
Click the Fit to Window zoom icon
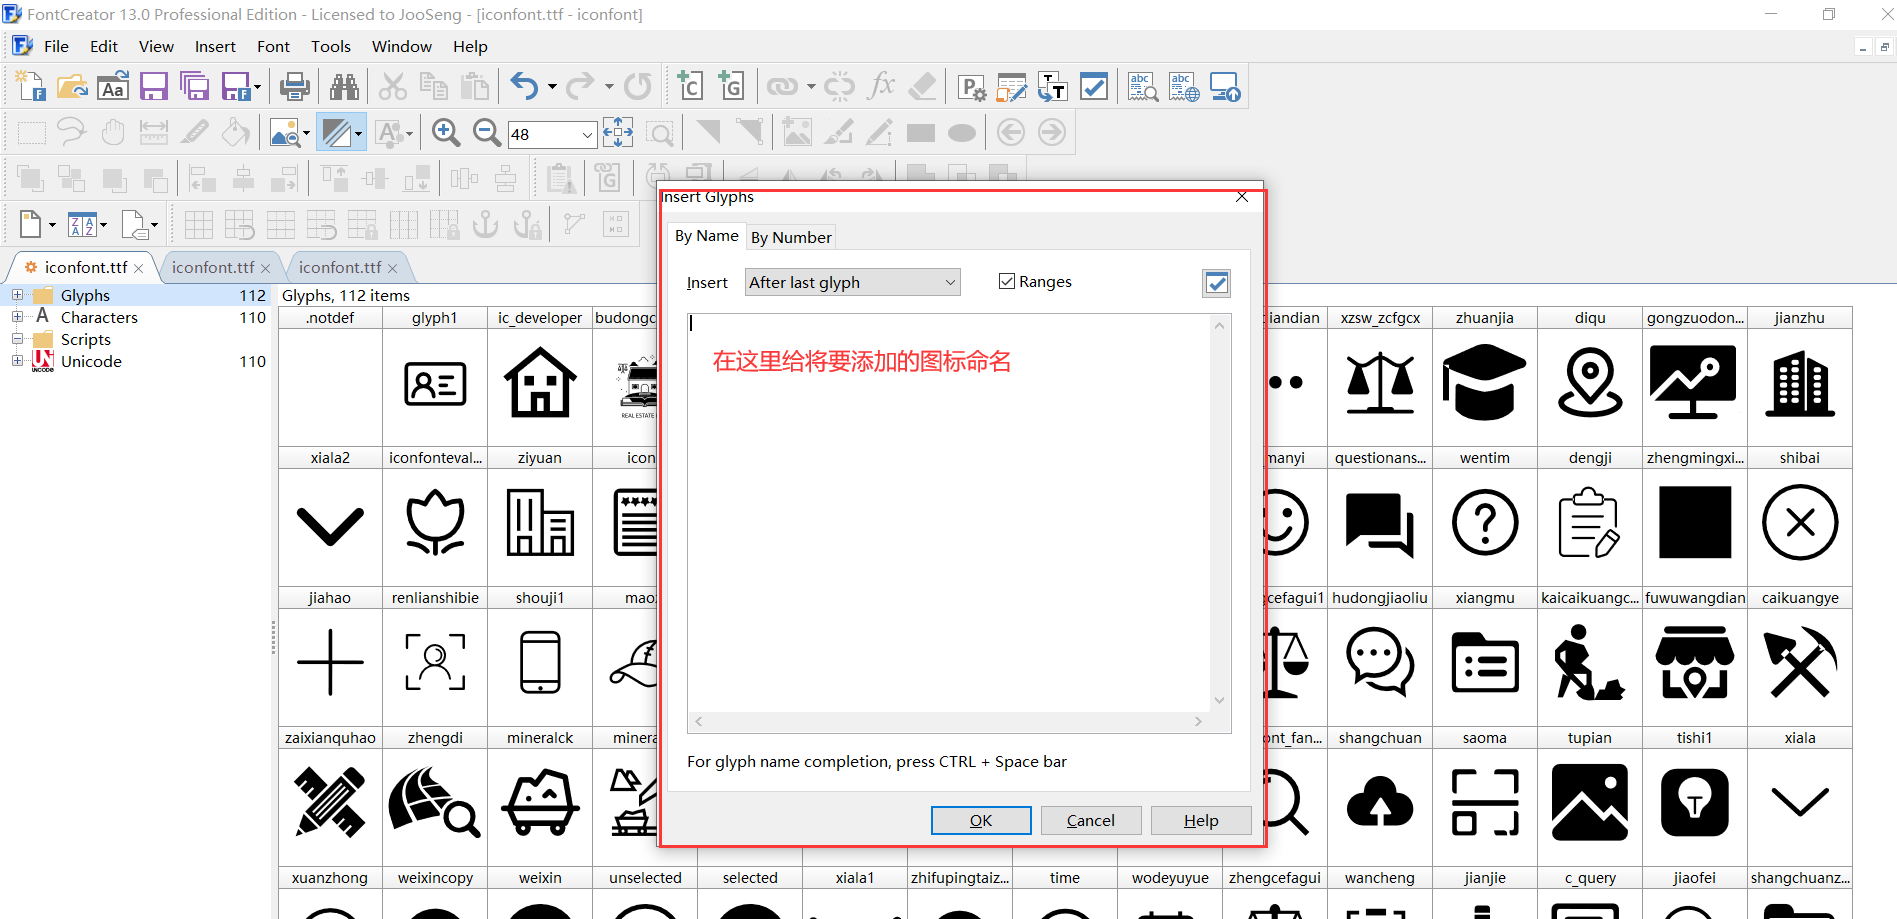point(618,132)
